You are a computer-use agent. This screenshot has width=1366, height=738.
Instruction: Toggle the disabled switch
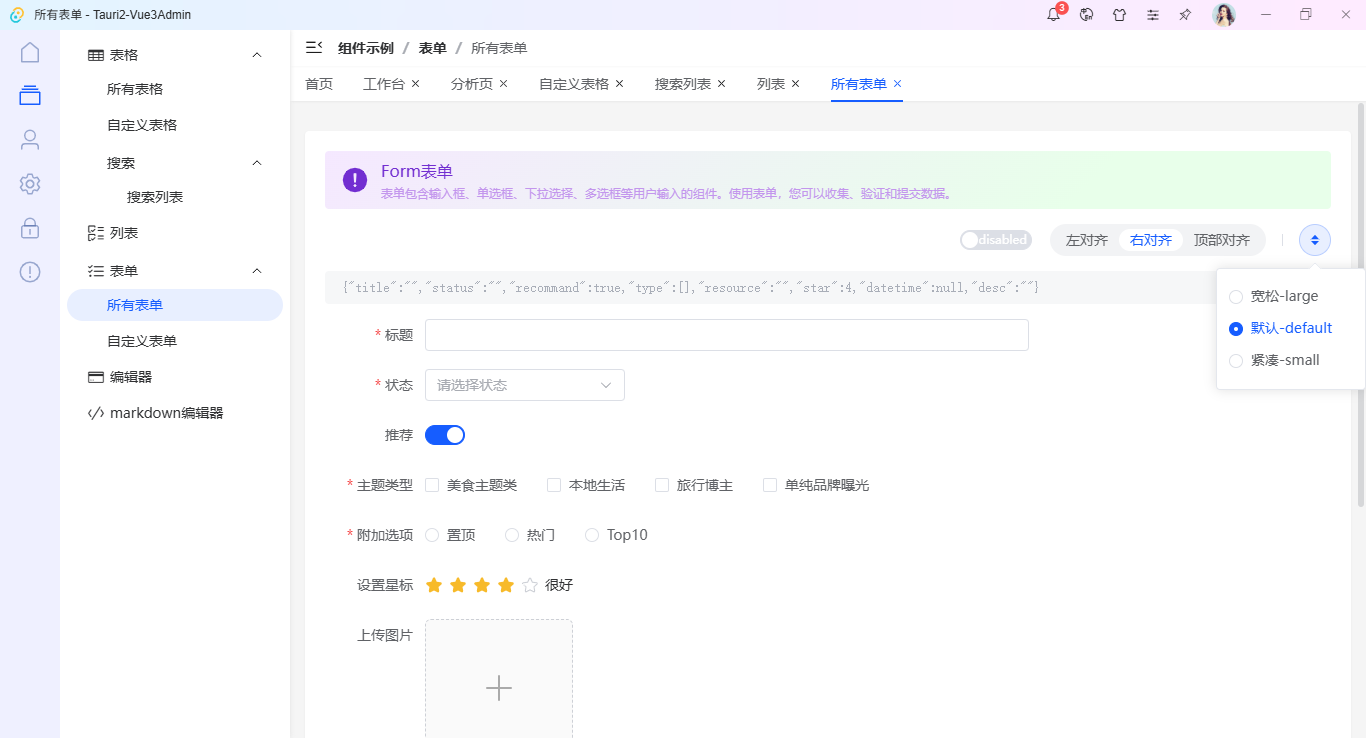tap(995, 239)
